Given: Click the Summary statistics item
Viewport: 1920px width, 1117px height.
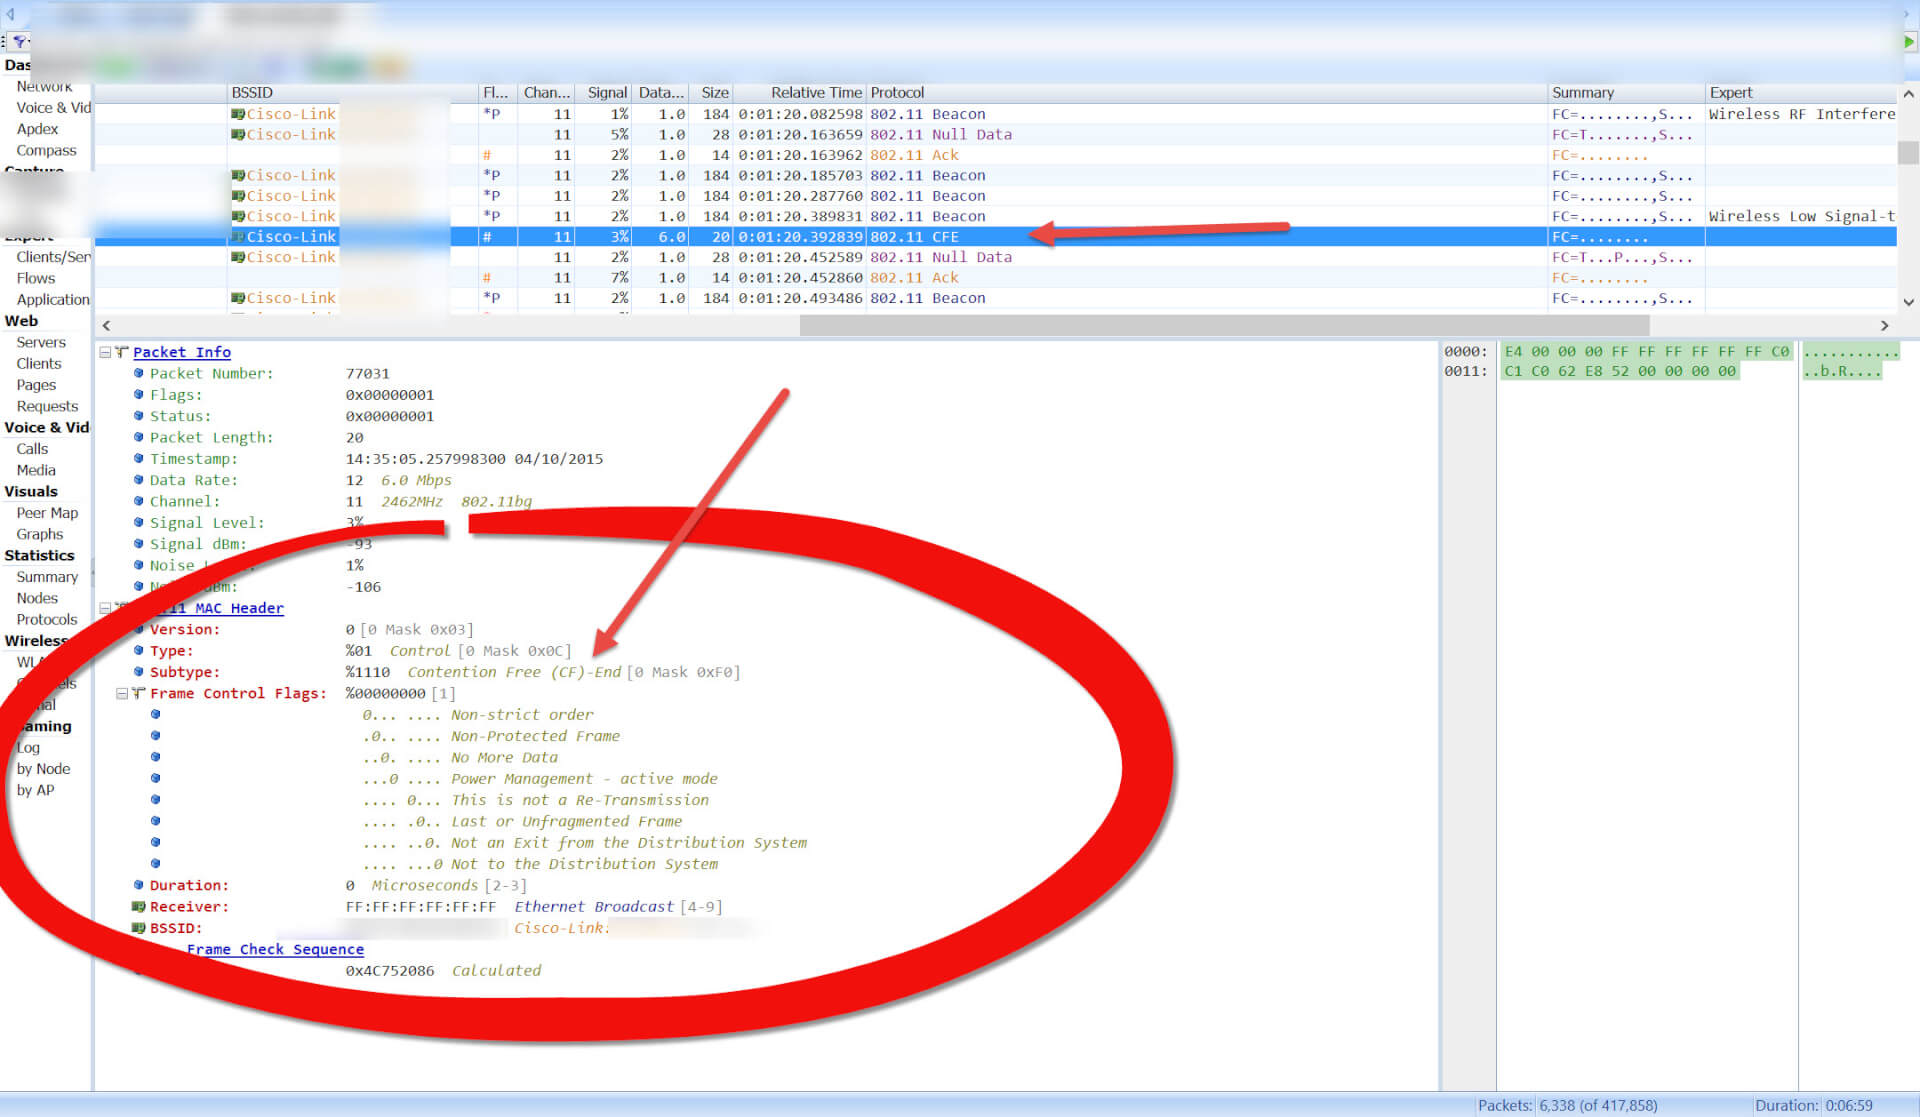Looking at the screenshot, I should pyautogui.click(x=47, y=576).
